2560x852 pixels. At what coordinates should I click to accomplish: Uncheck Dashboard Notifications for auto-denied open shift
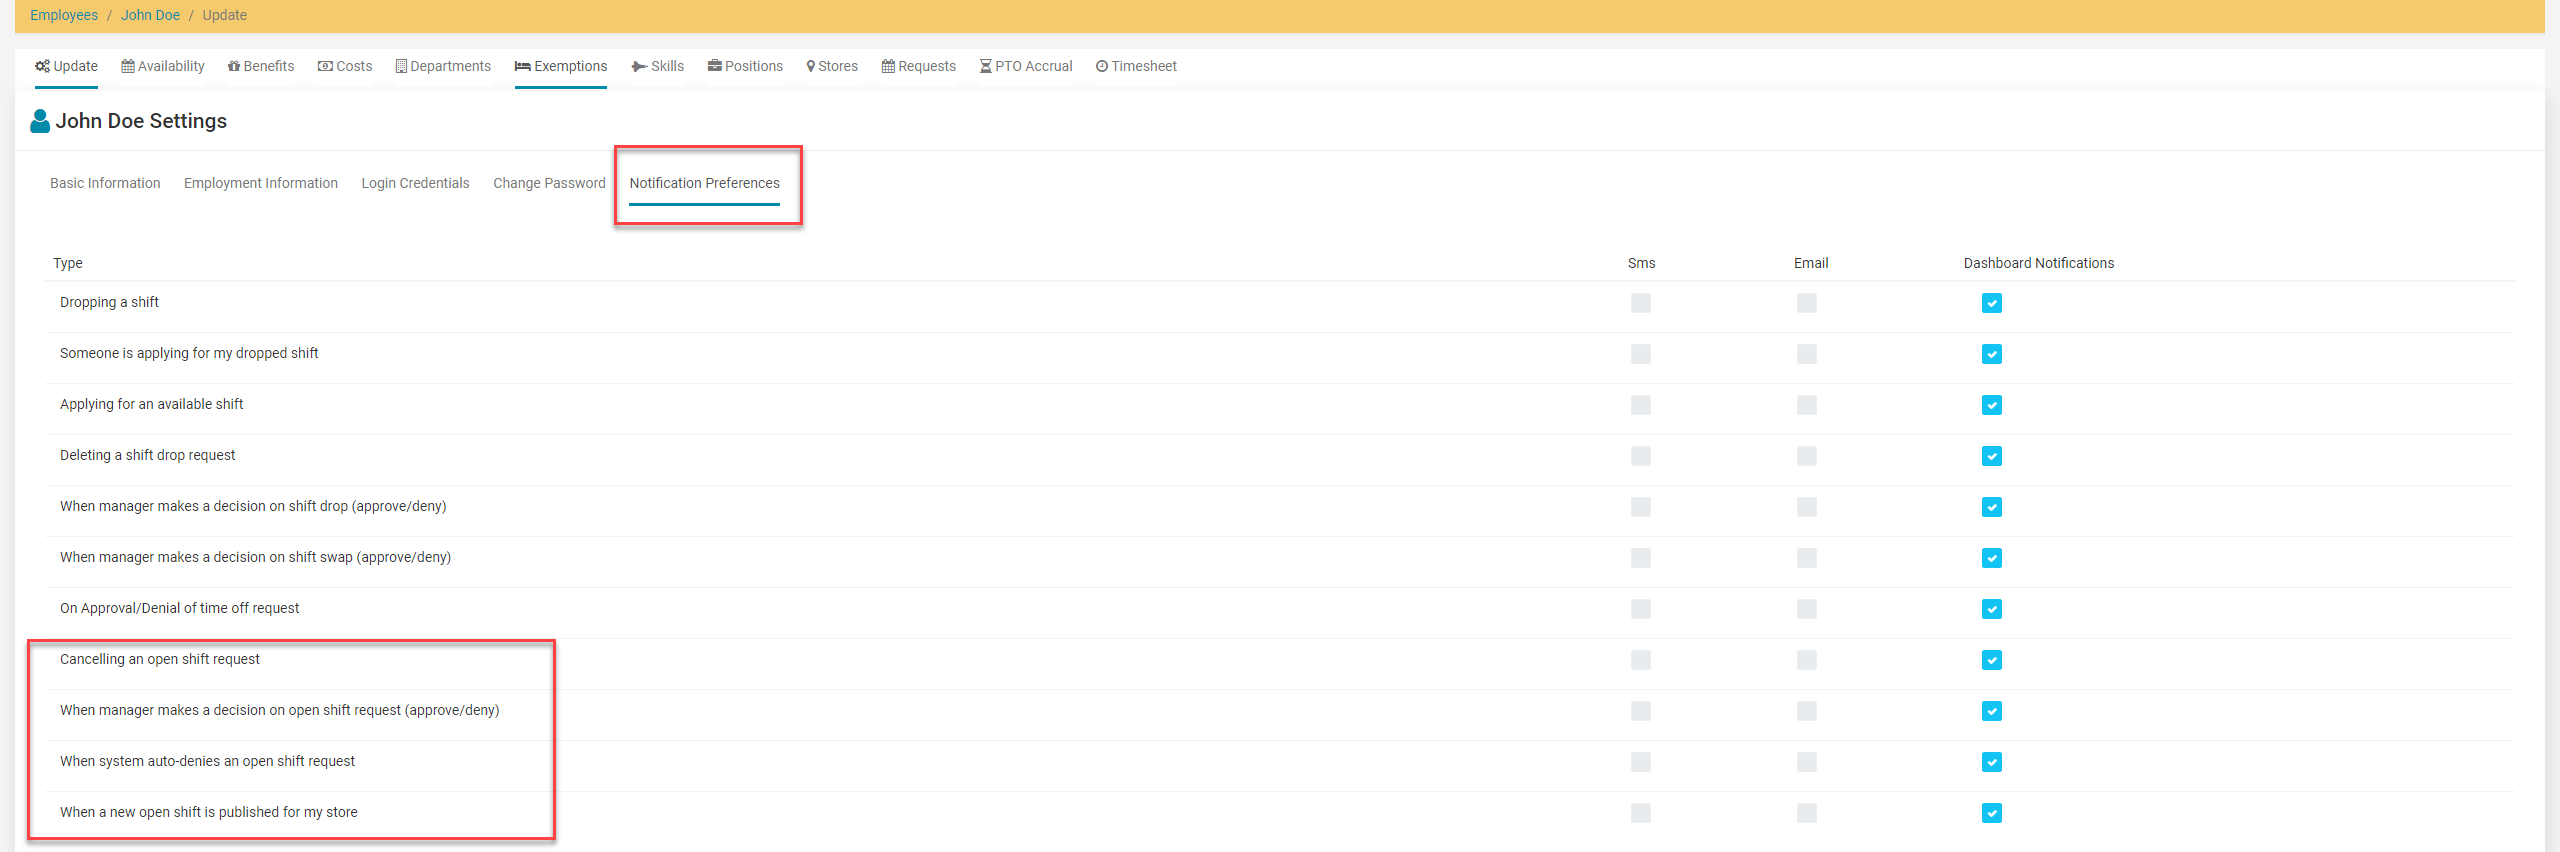coord(1992,762)
